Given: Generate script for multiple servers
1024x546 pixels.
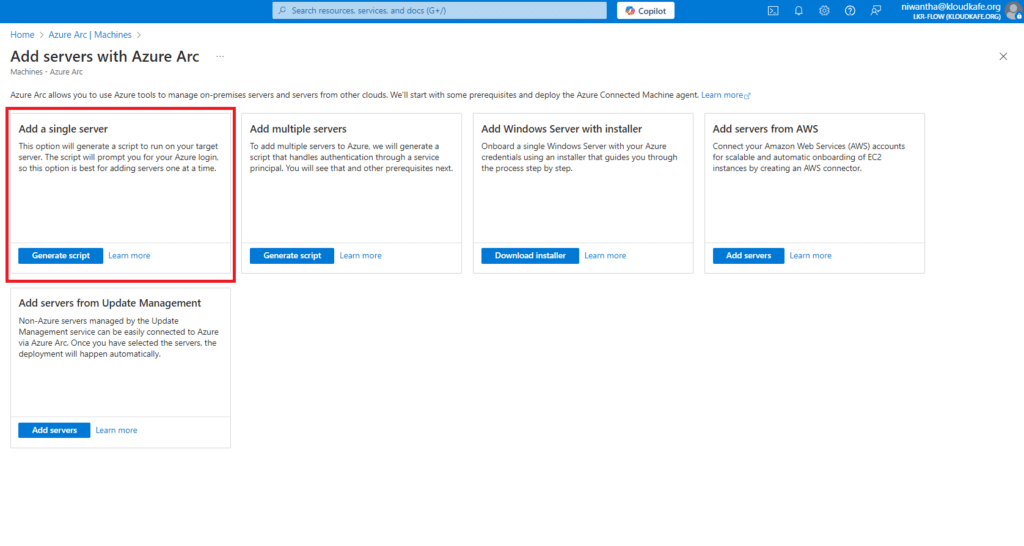Looking at the screenshot, I should click(292, 256).
